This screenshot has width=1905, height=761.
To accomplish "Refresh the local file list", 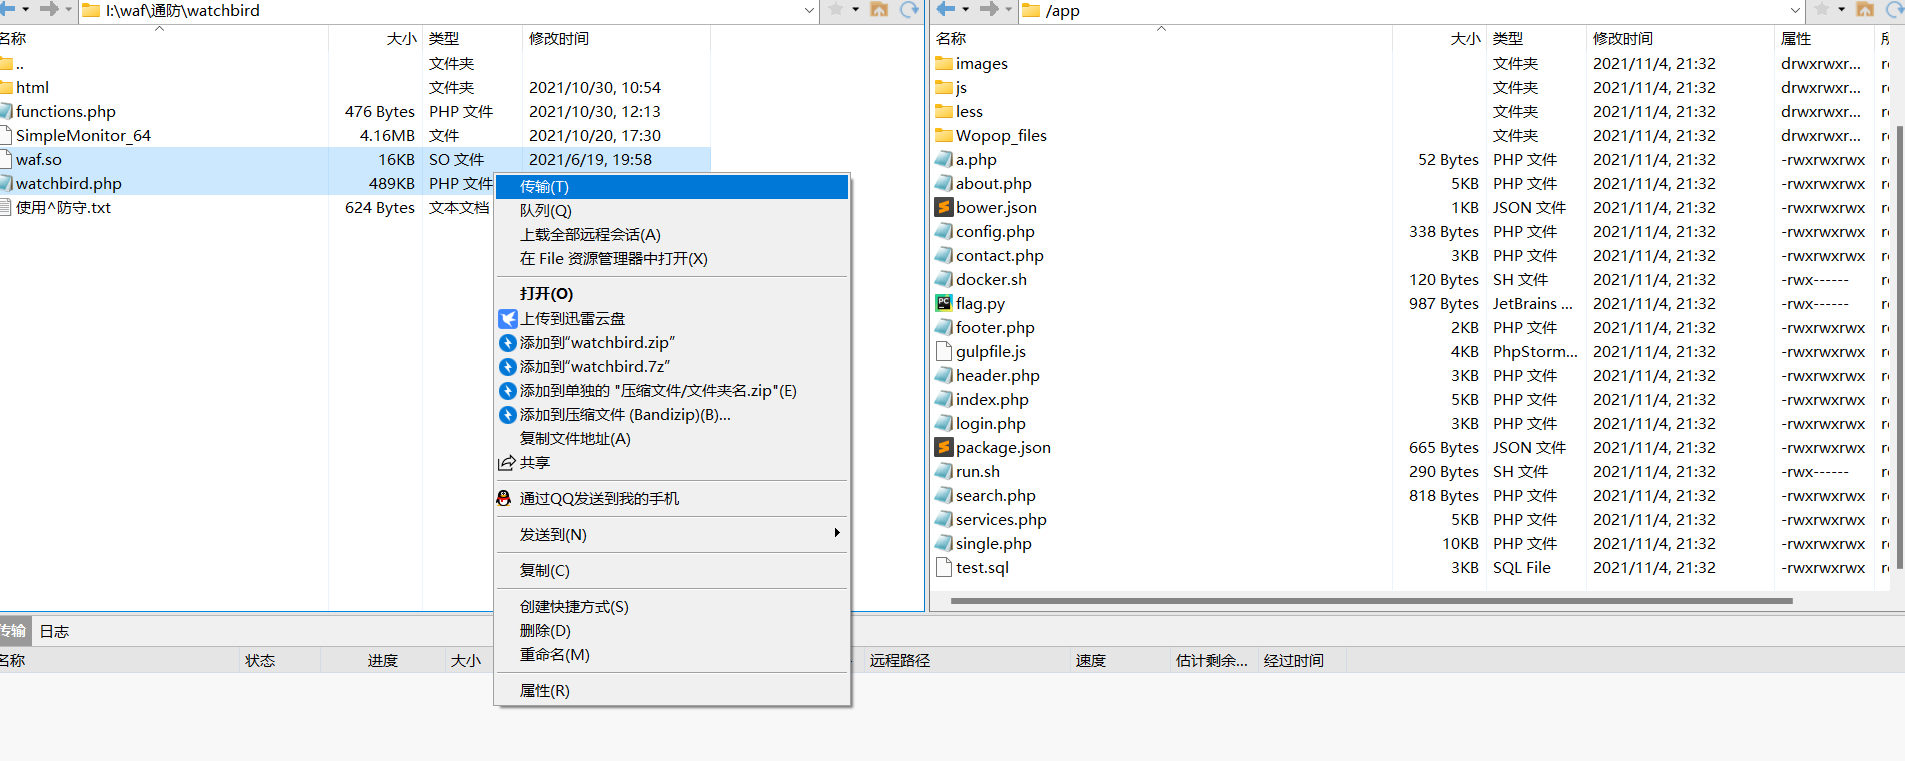I will [x=909, y=9].
